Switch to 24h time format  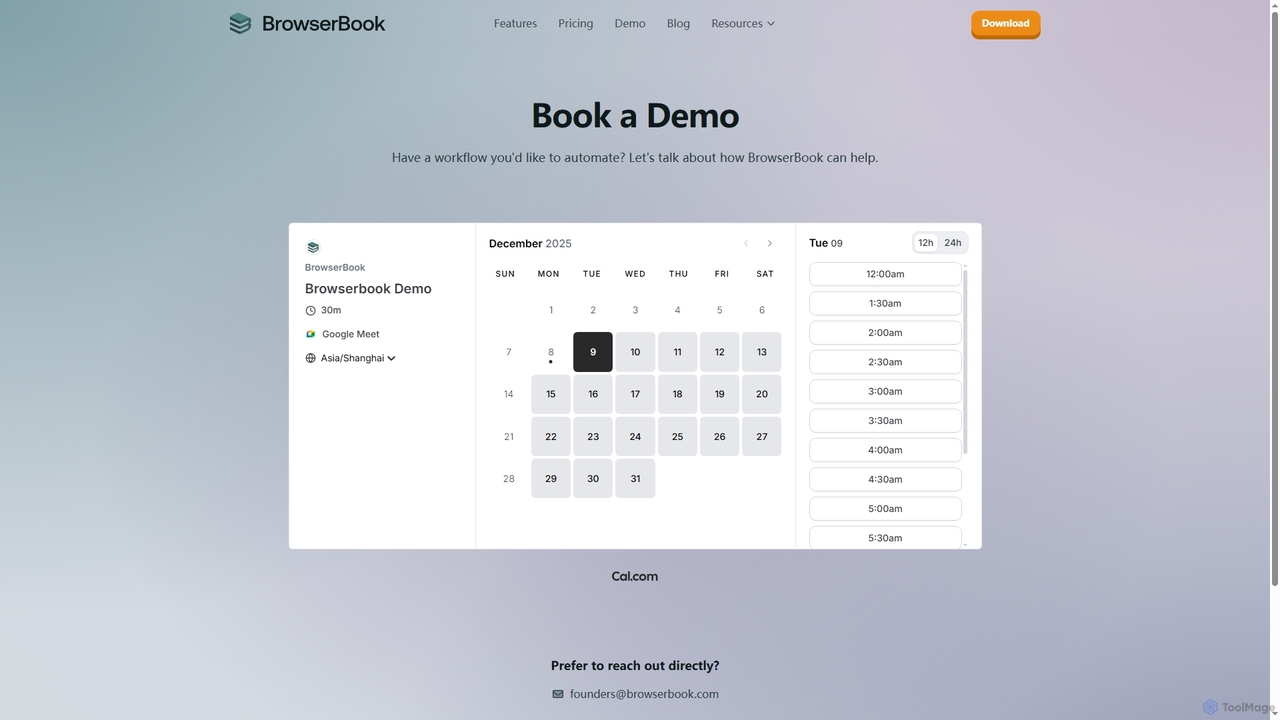[x=953, y=243]
